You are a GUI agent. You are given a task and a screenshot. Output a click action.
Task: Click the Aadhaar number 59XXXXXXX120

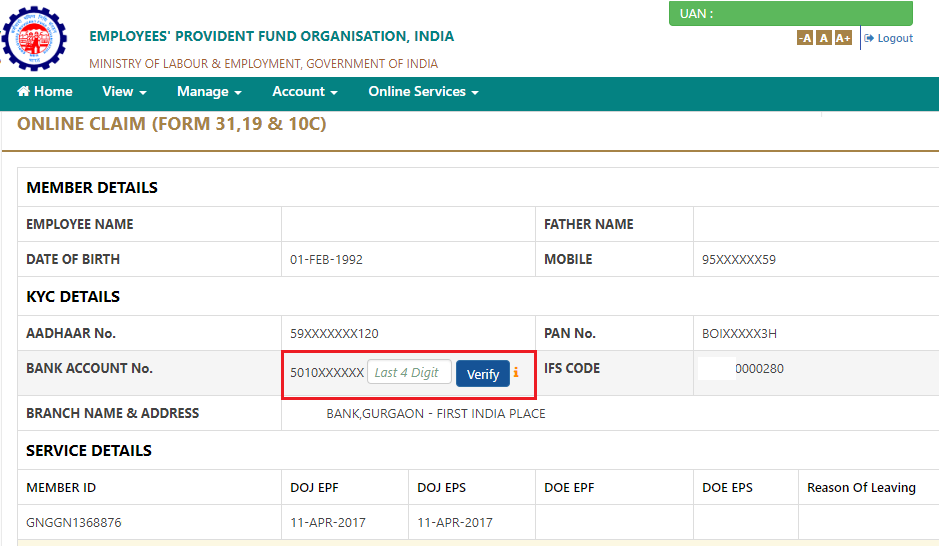[x=334, y=334]
